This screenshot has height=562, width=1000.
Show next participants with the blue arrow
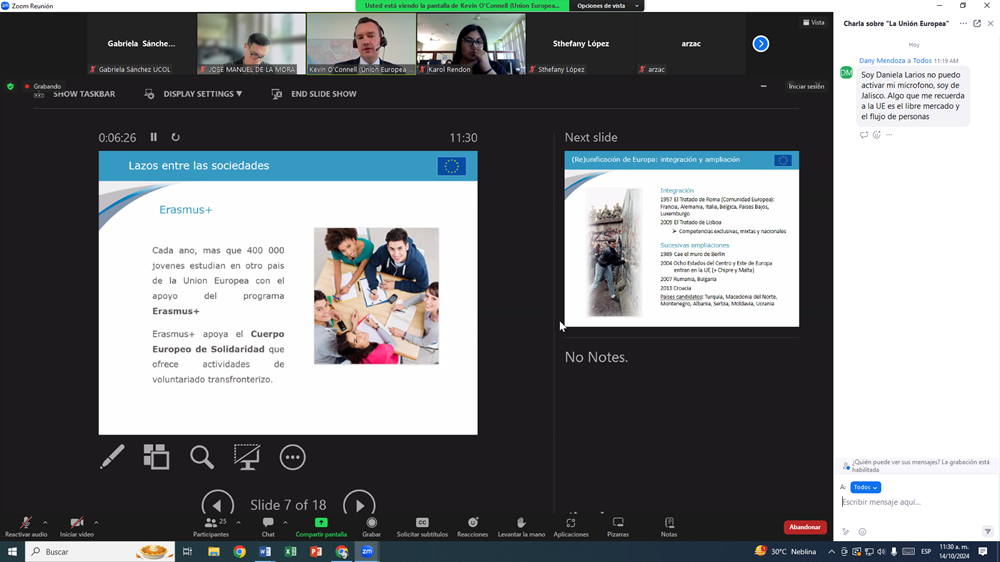[761, 44]
